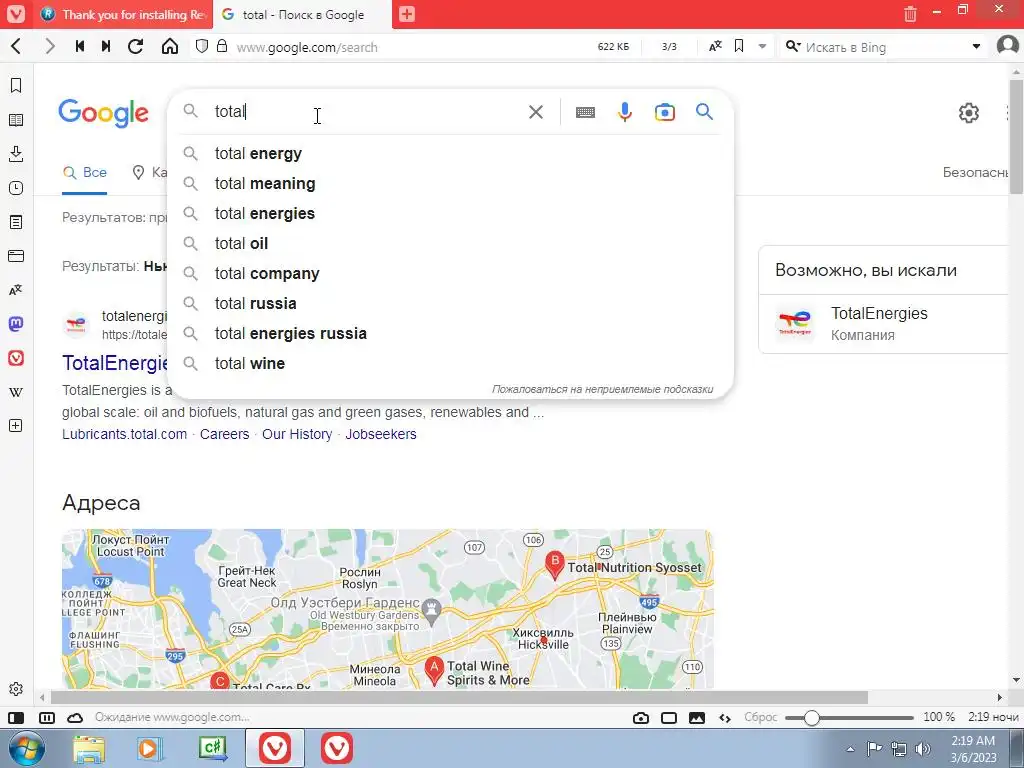
Task: Select the 'total - Поиск в Google' tab
Action: (302, 14)
